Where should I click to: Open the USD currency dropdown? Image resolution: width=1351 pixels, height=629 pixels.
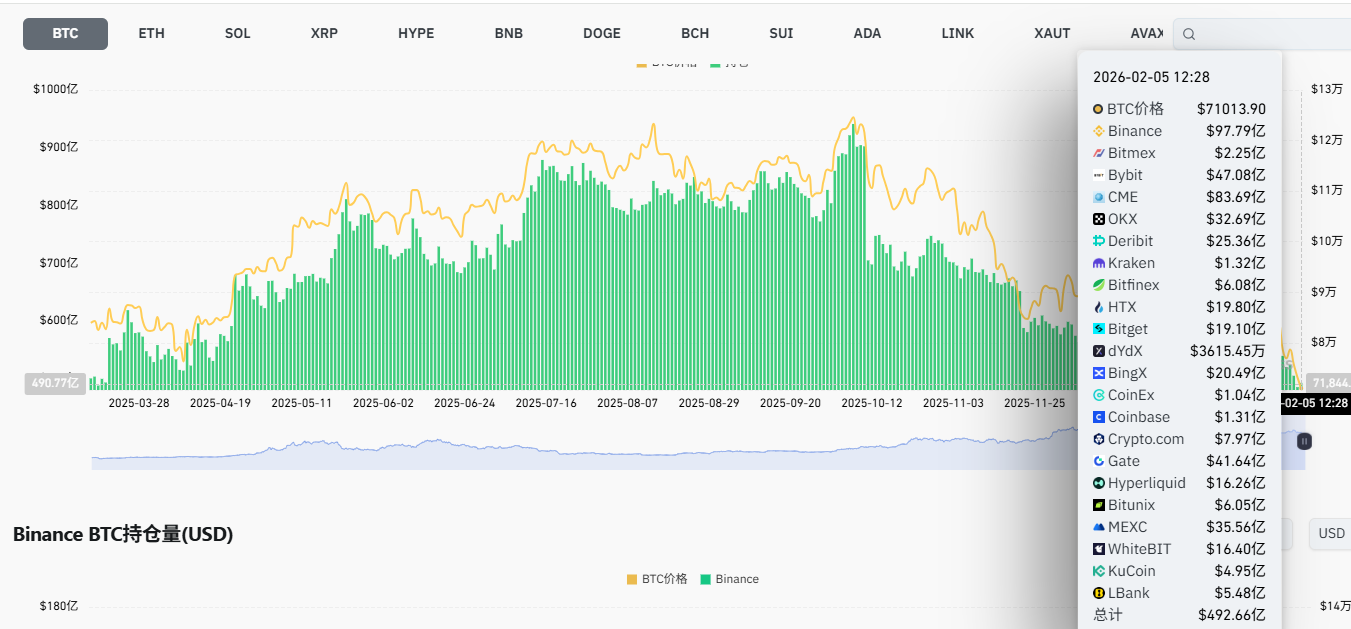1330,533
